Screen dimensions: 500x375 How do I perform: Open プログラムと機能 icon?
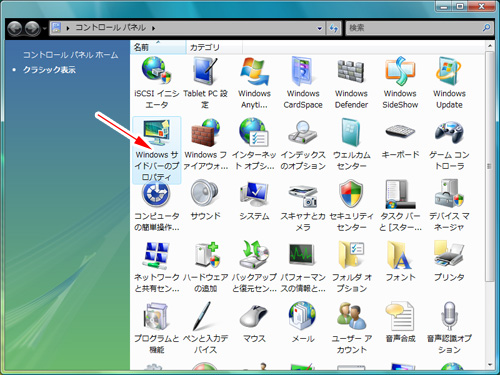coord(156,316)
